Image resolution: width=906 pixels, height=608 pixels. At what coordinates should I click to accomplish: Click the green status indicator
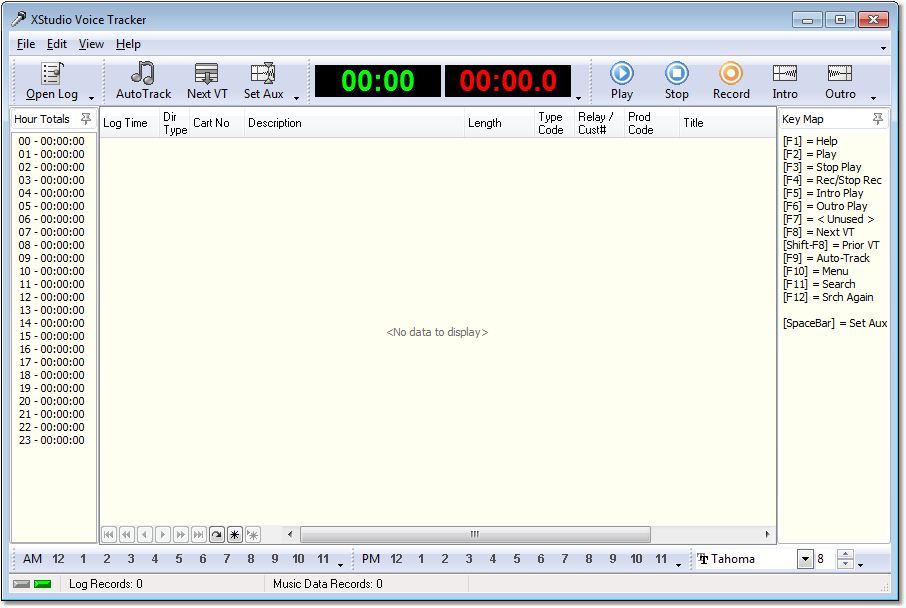(43, 584)
